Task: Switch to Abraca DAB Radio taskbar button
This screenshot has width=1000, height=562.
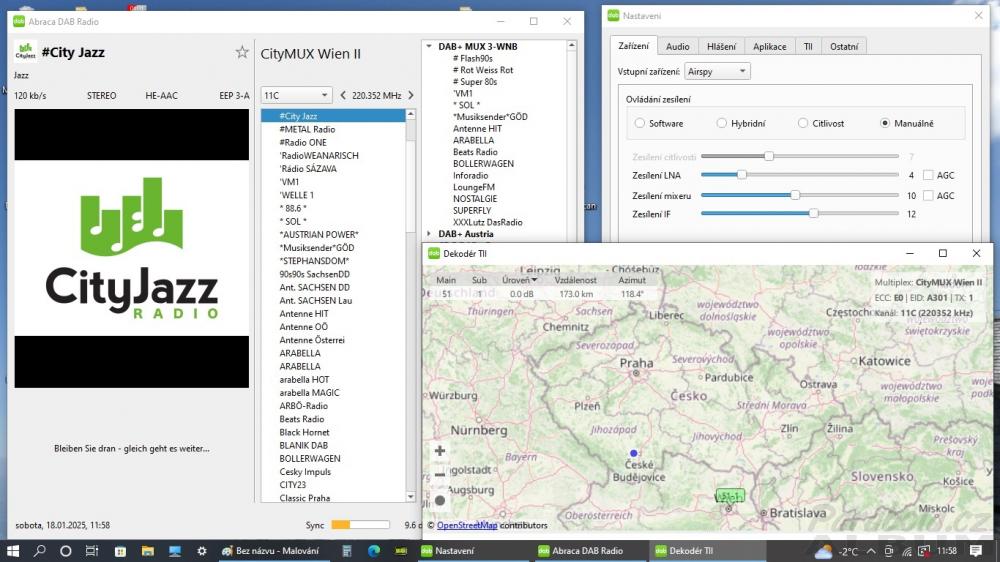Action: pos(591,551)
